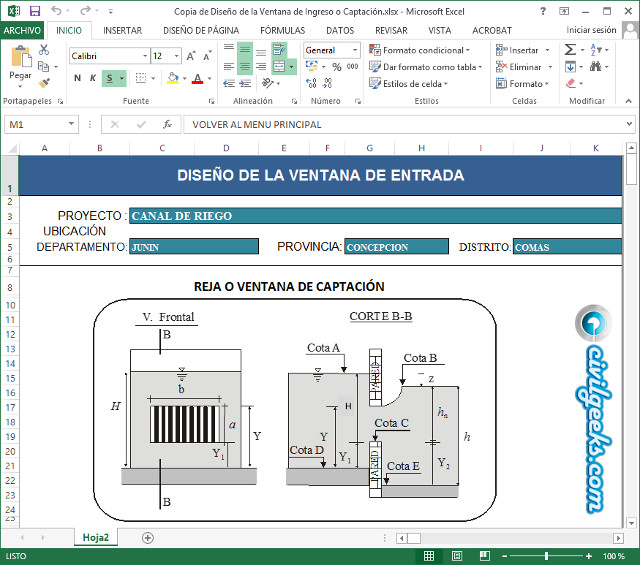Add a new sheet with plus icon
This screenshot has height=565, width=640.
tap(148, 538)
